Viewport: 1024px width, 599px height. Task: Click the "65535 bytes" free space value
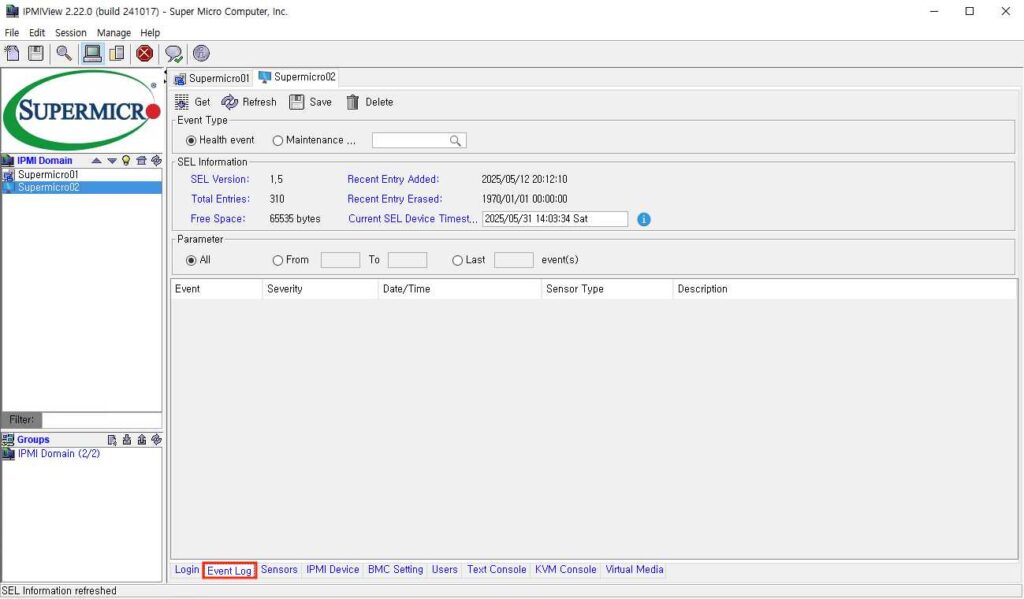[x=295, y=219]
